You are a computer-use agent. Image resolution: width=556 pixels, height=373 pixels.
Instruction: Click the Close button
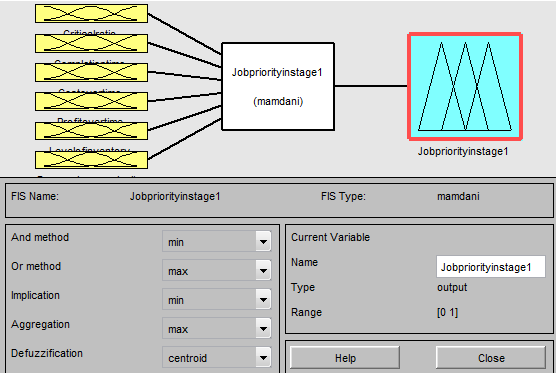[x=491, y=358]
